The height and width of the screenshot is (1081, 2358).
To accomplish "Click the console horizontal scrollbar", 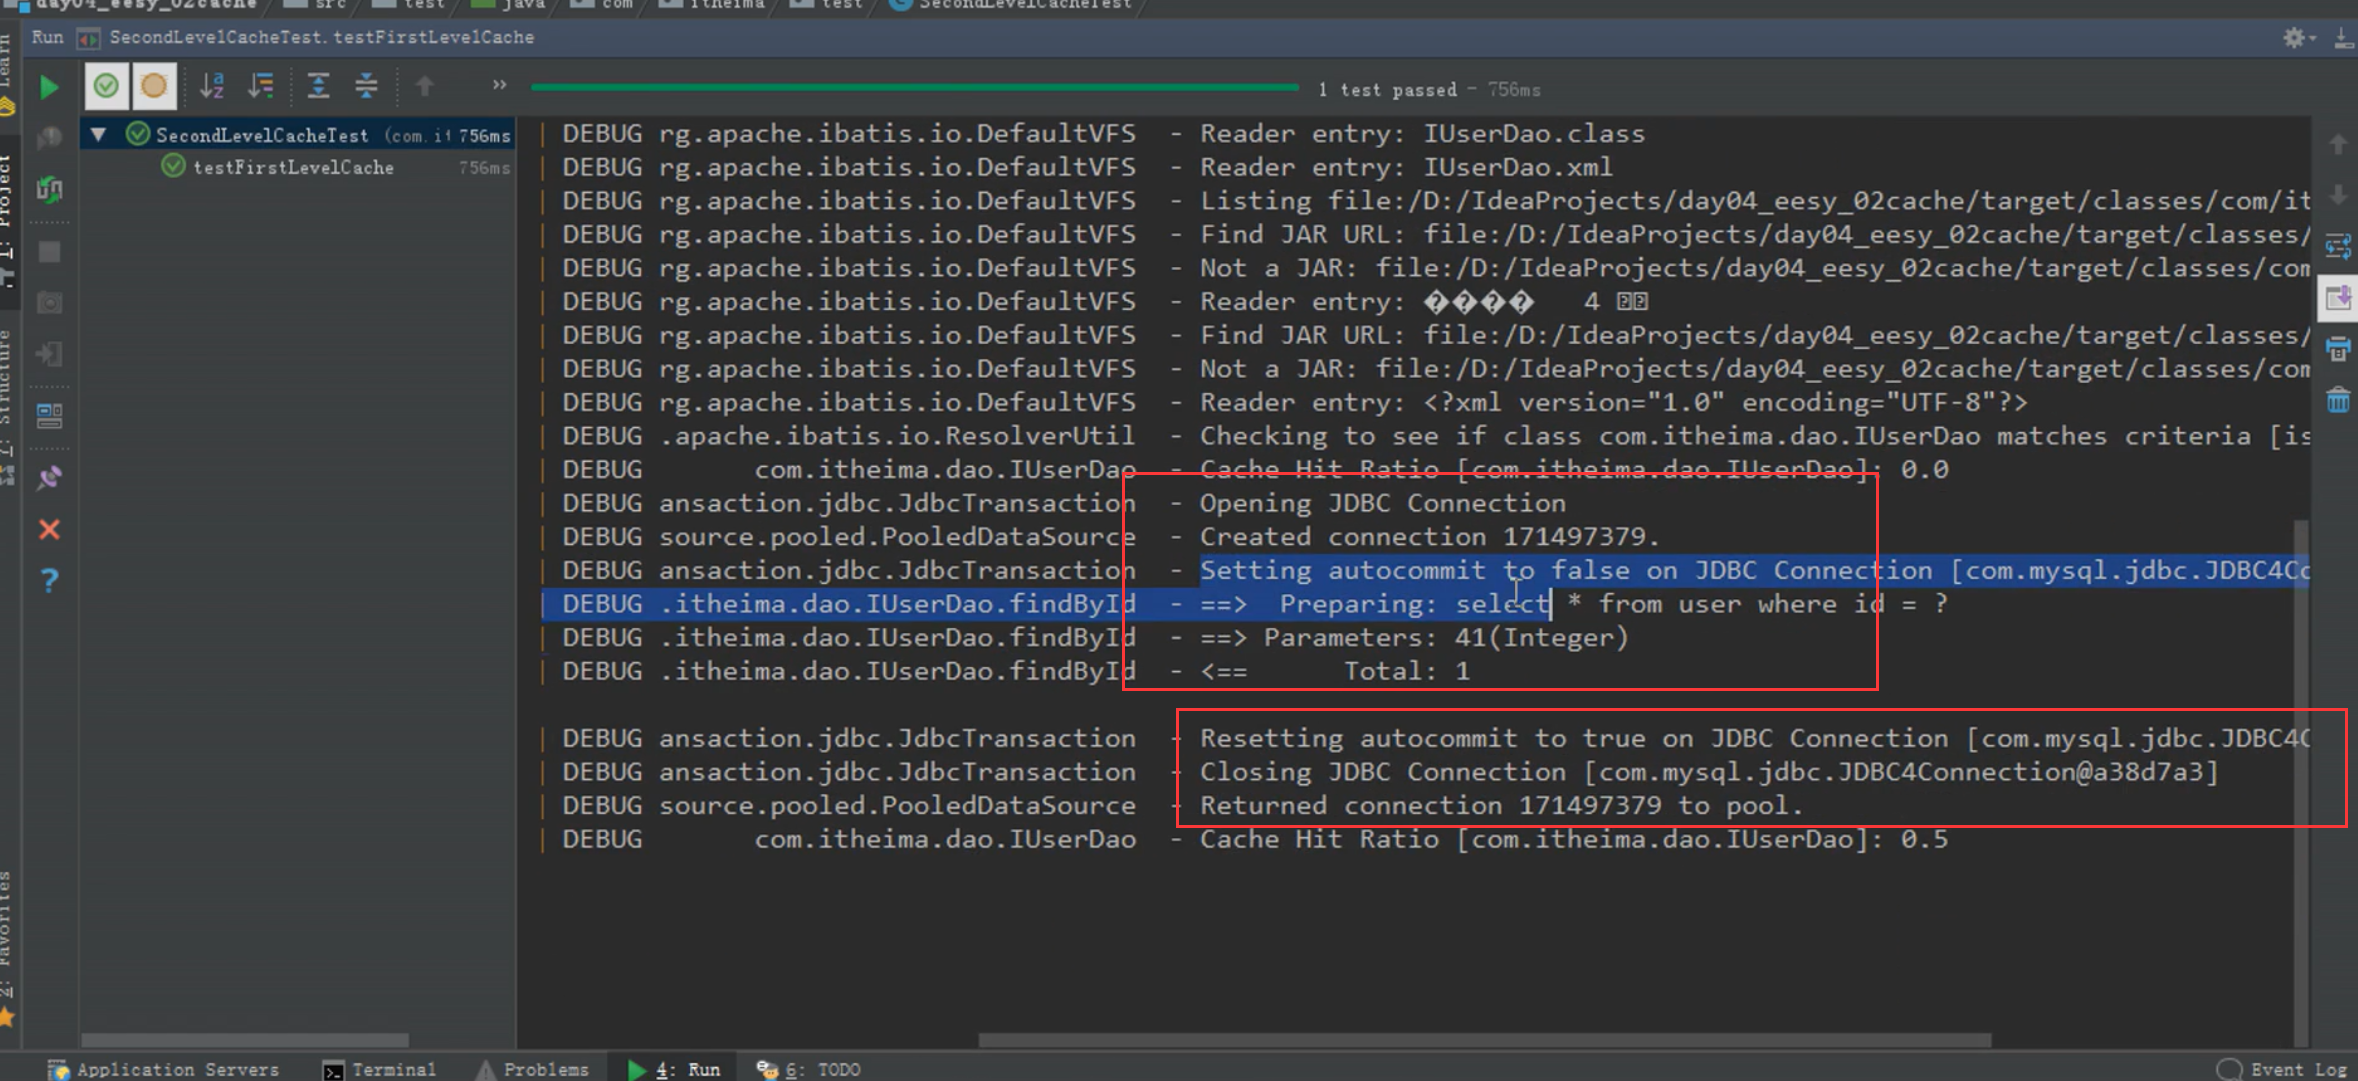I will pos(1484,1040).
